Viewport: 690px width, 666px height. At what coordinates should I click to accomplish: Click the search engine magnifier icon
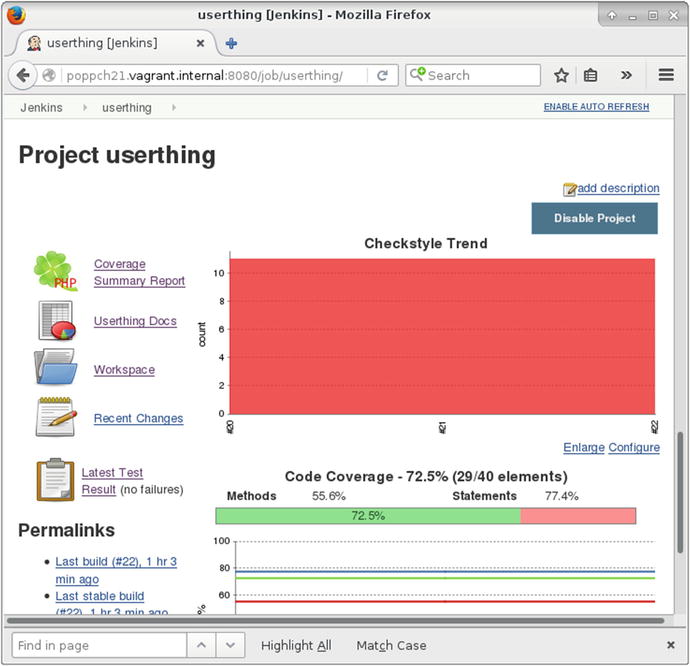pyautogui.click(x=417, y=74)
